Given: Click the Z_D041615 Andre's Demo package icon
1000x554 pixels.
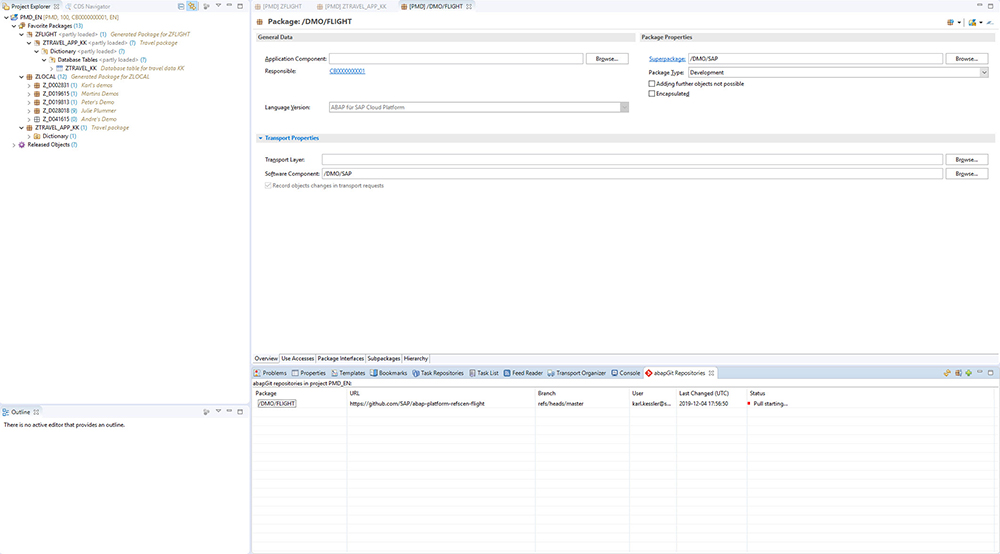Looking at the screenshot, I should [x=37, y=119].
